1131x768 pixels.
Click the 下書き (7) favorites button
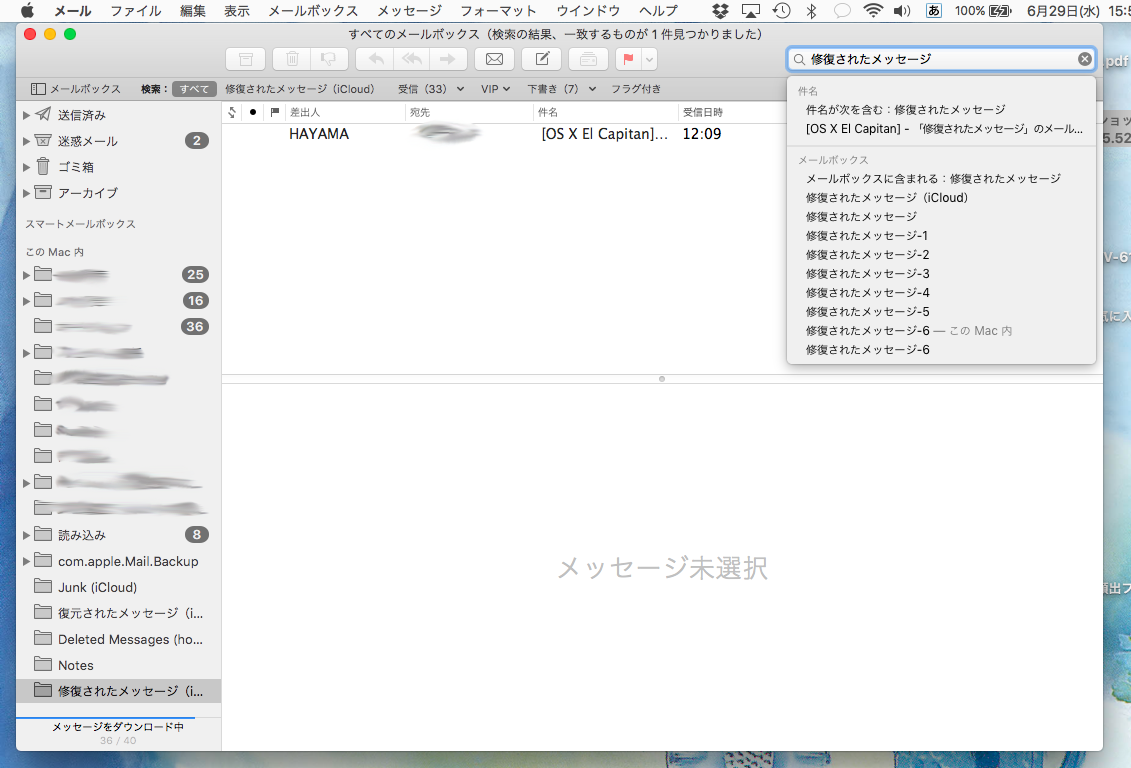pos(553,89)
